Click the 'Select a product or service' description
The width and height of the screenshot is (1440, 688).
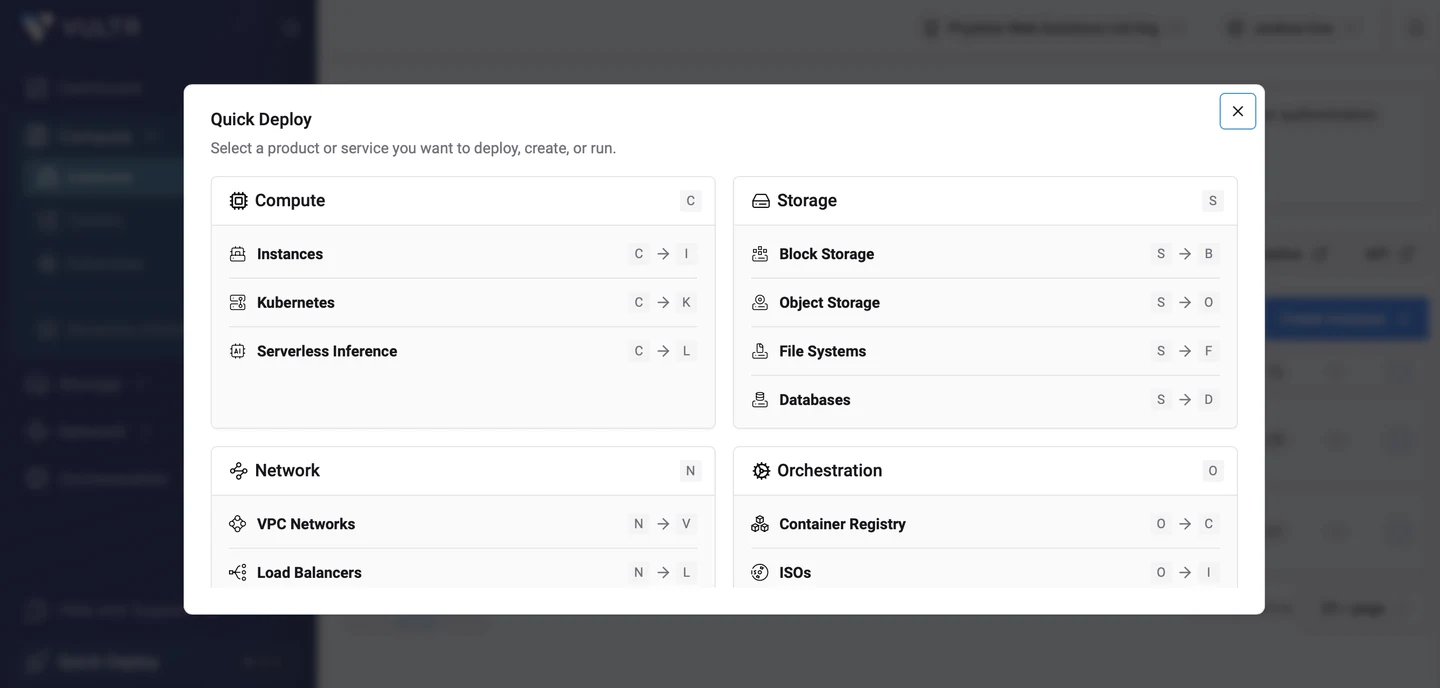413,148
